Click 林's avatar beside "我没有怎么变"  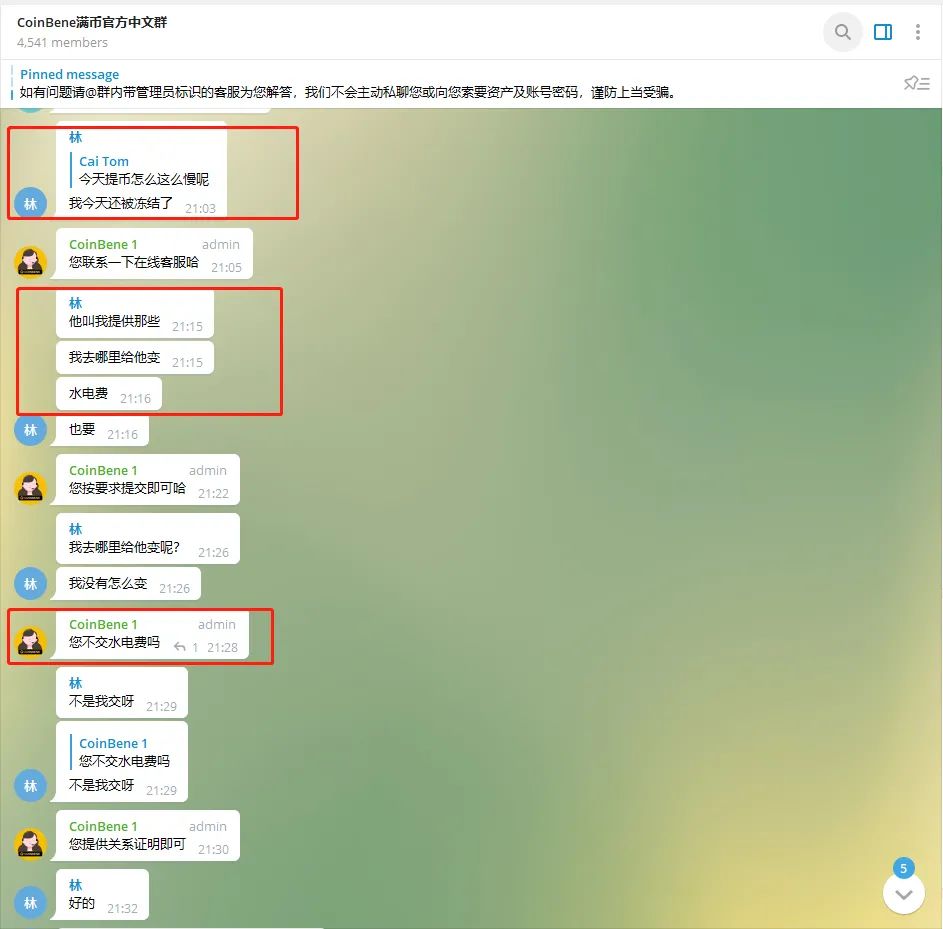click(30, 583)
